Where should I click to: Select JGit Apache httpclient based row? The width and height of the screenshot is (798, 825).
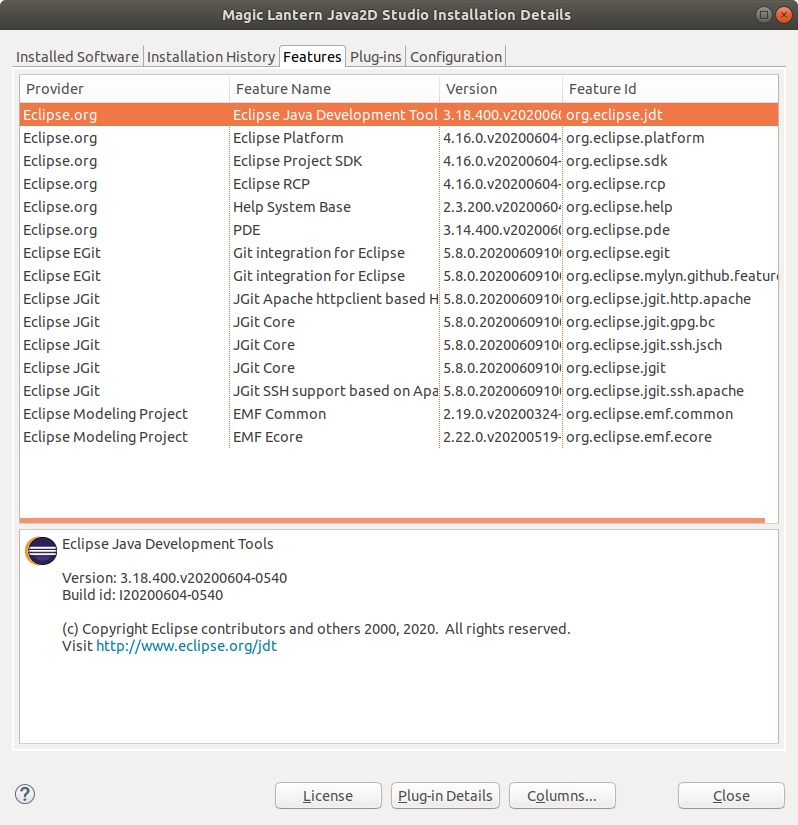coord(399,299)
